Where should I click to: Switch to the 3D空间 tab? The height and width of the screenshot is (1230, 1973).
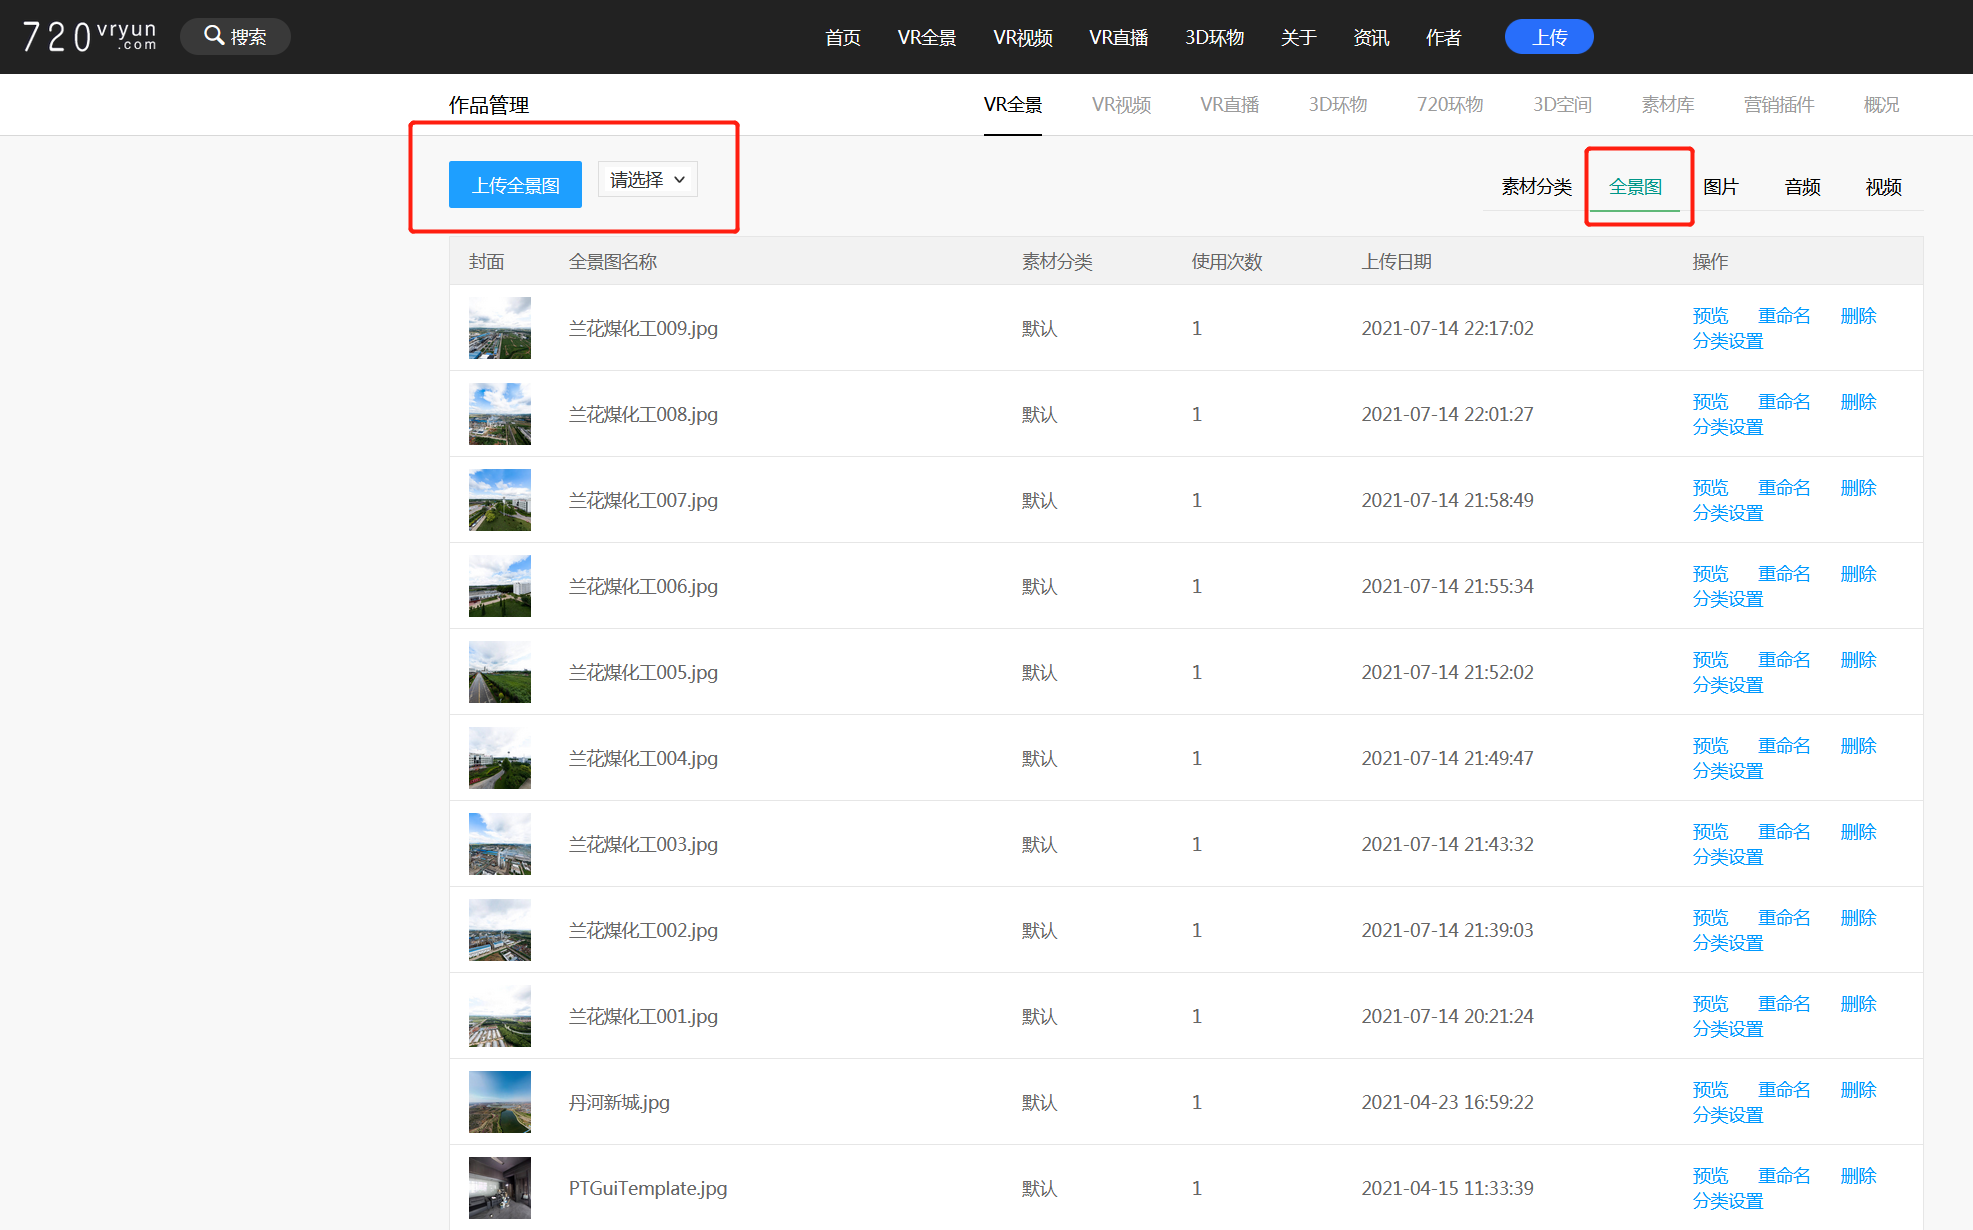(1563, 105)
